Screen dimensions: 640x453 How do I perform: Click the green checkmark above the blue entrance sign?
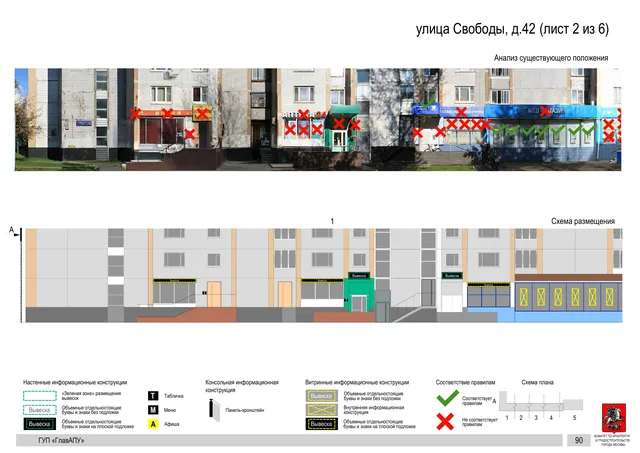(427, 104)
